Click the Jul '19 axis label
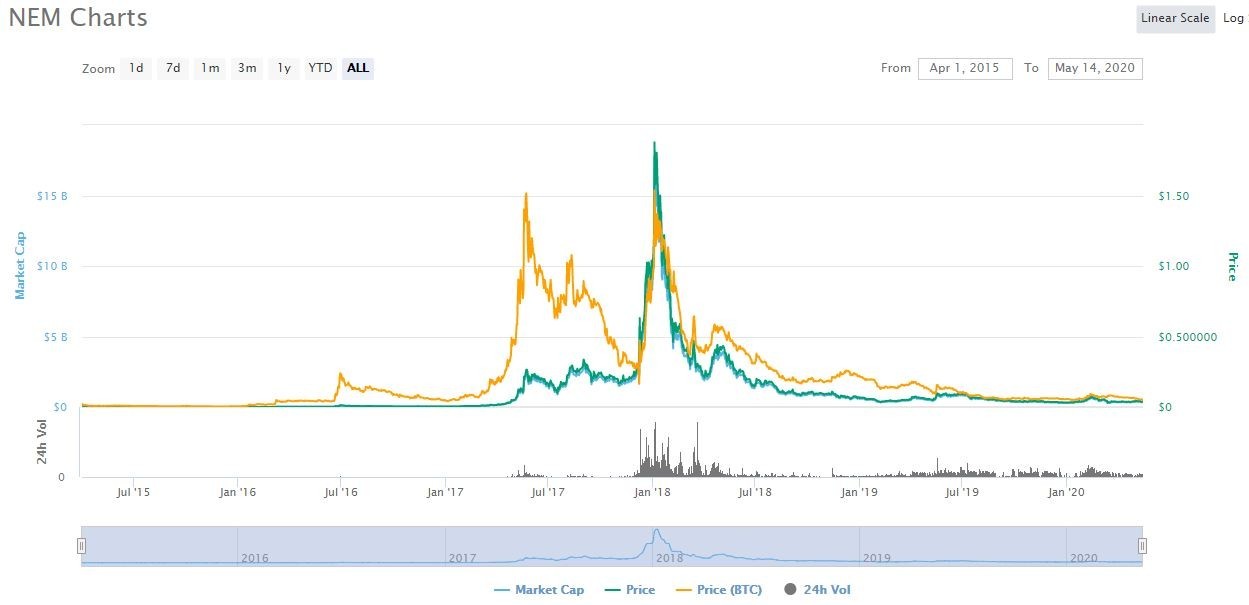Viewport: 1249px width, 605px height. click(962, 492)
